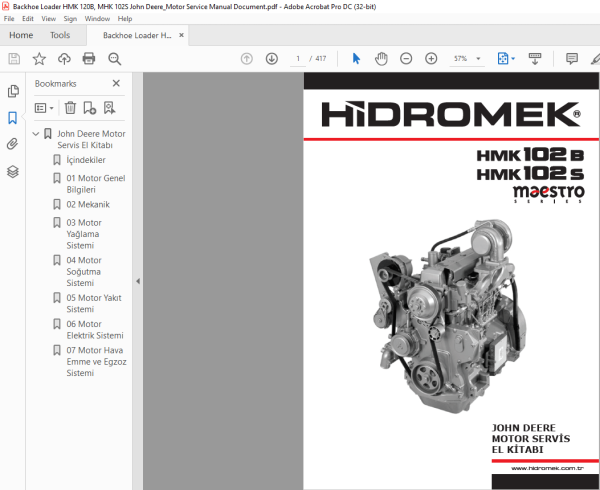The image size is (600, 490).
Task: Open 06 Motor Elektrik Sistemi bookmark
Action: (x=95, y=329)
